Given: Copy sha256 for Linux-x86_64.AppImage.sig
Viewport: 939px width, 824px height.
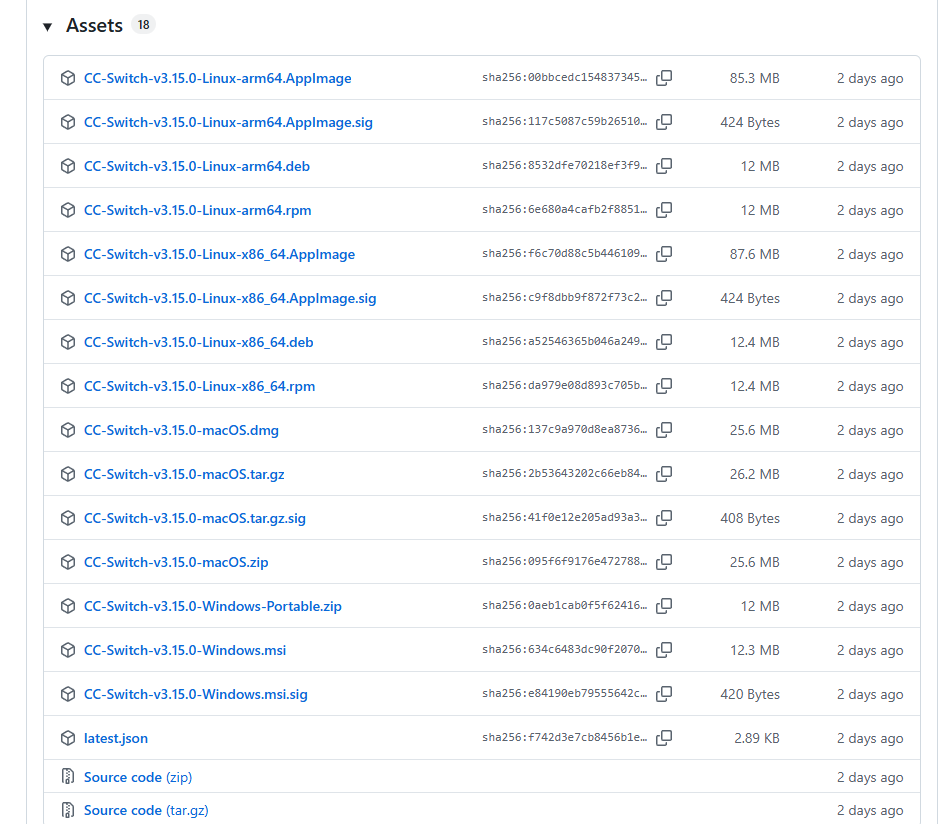Looking at the screenshot, I should pos(664,298).
